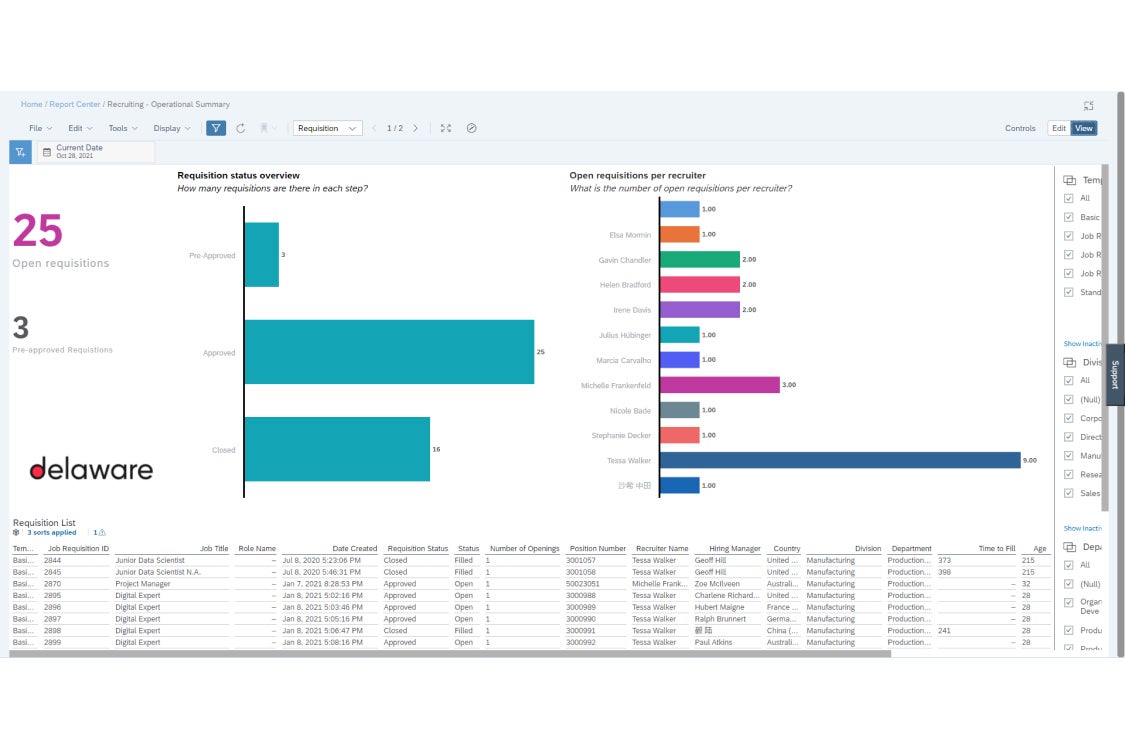This screenshot has width=1125, height=750.
Task: Click top-right collapse screen icon
Action: [x=1088, y=105]
